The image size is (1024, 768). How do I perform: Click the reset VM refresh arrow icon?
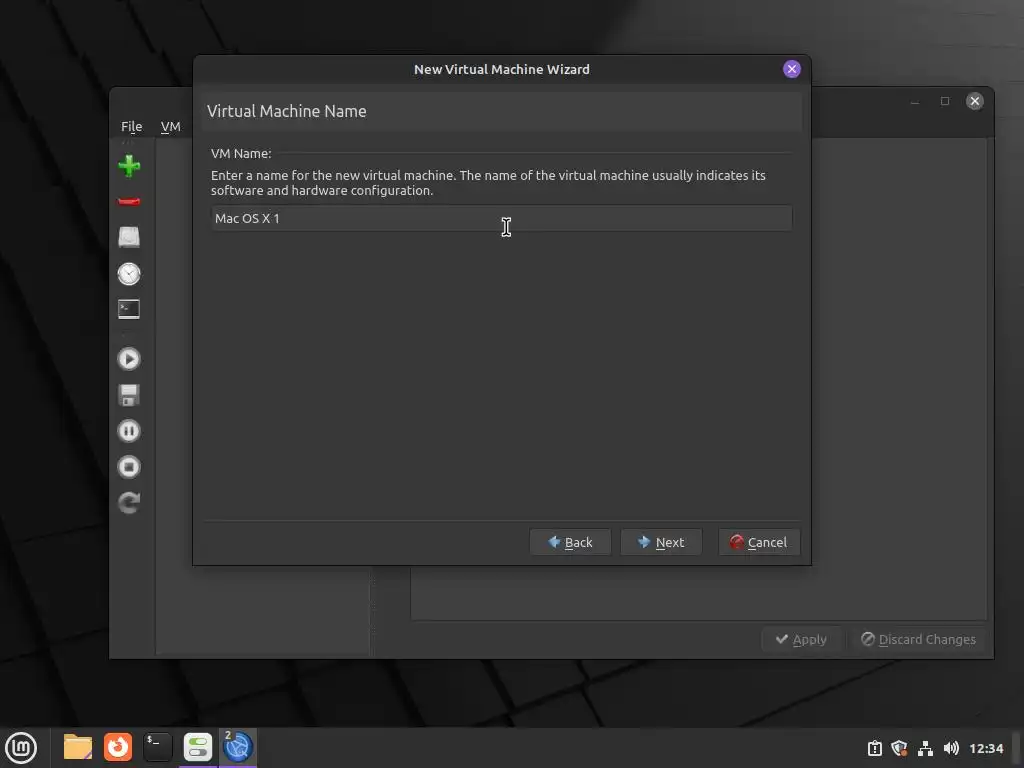(x=129, y=502)
